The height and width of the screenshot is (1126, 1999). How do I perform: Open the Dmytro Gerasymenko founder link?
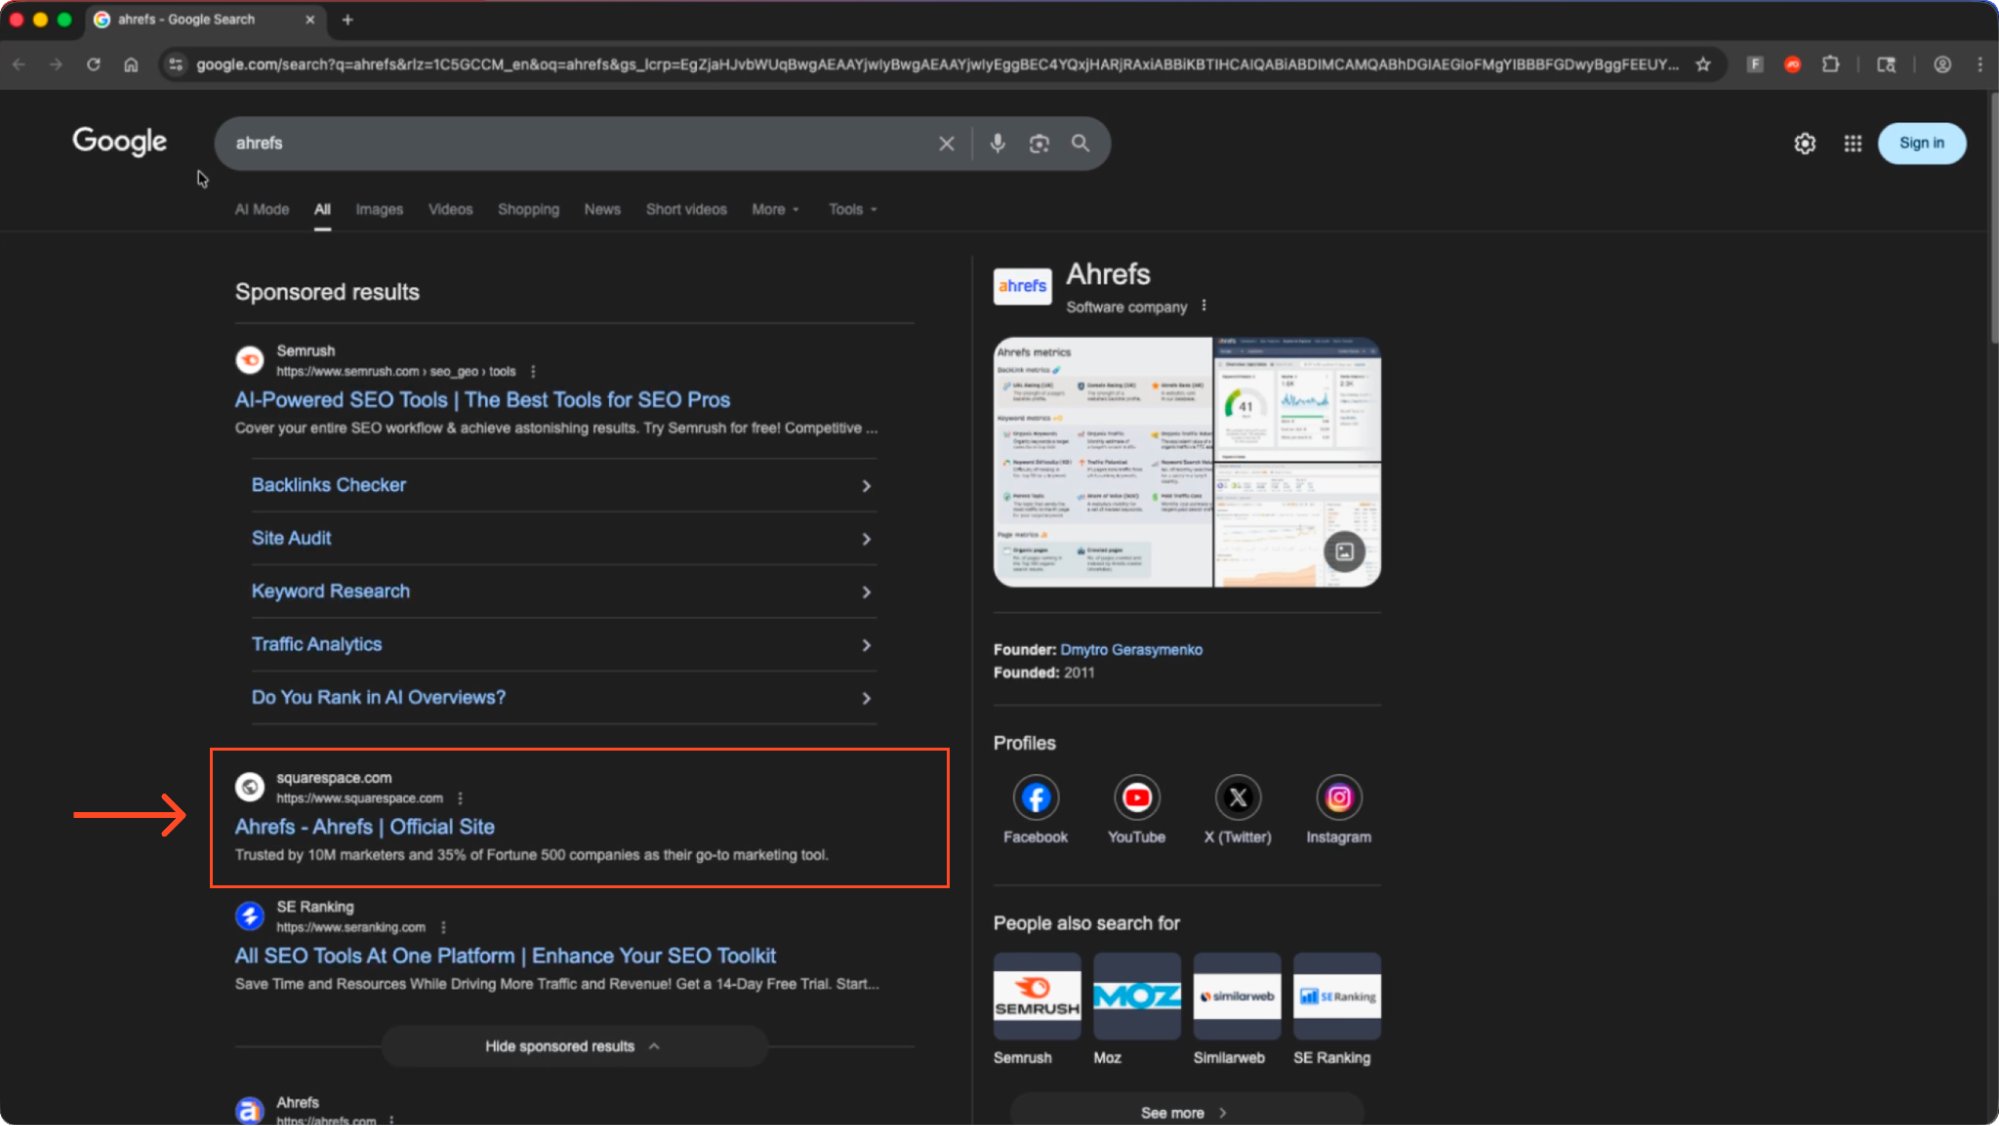click(x=1131, y=649)
